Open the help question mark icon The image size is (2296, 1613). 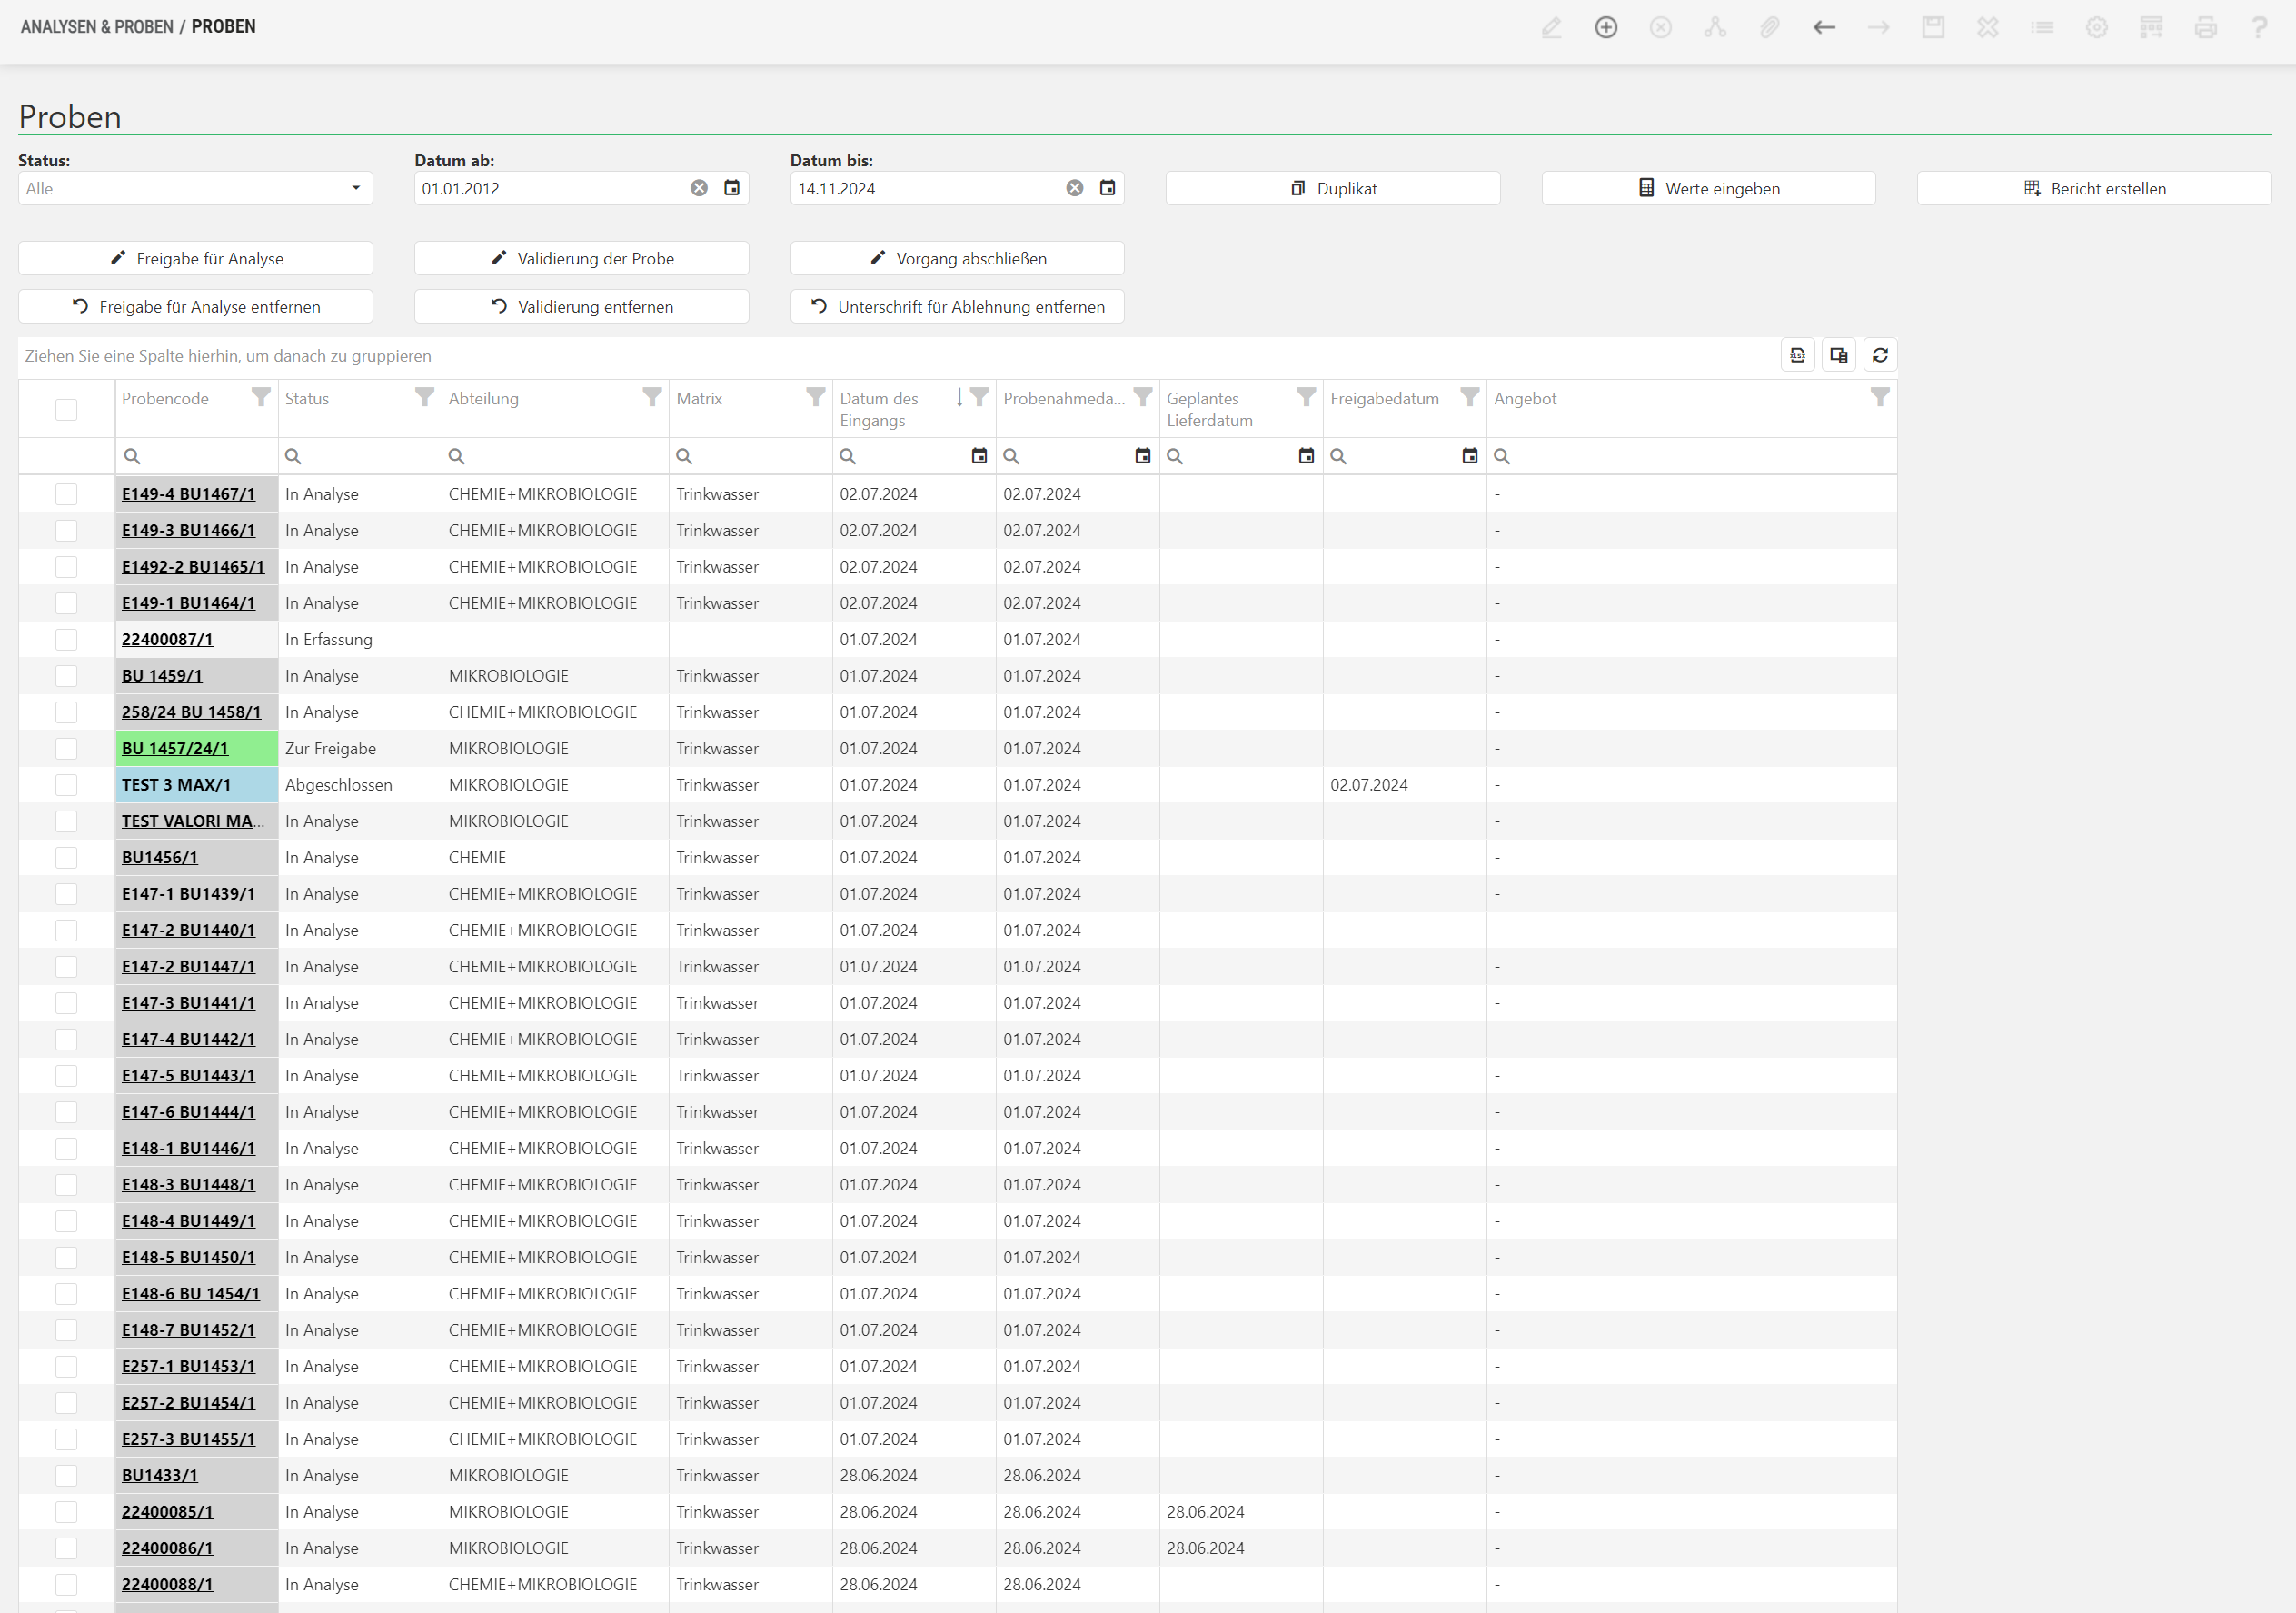tap(2259, 28)
